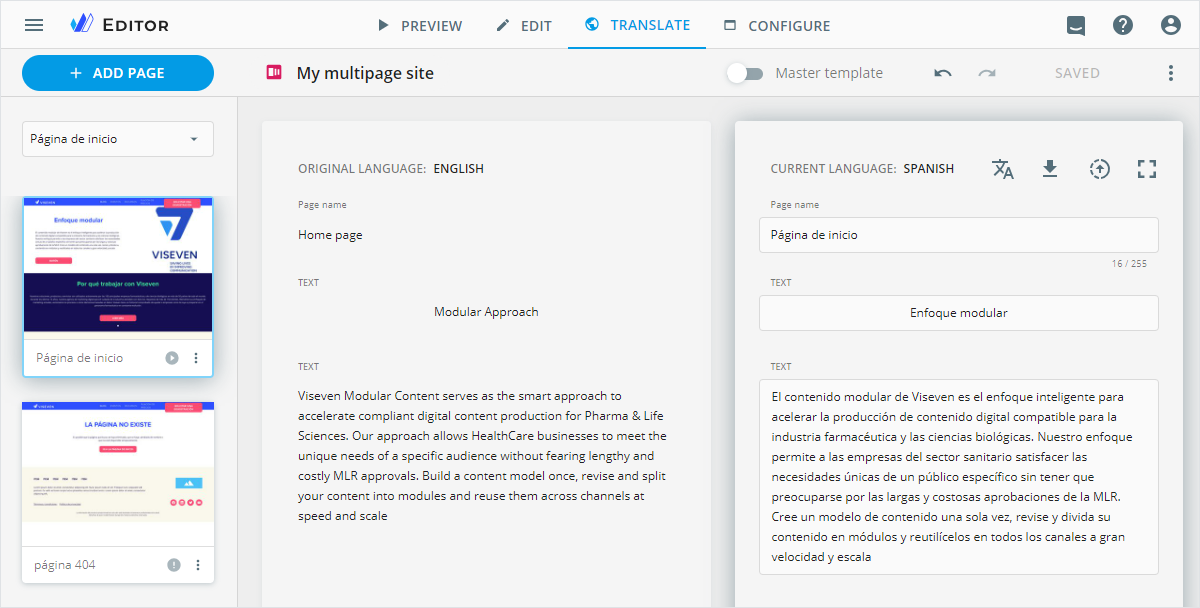This screenshot has height=608, width=1200.
Task: Click the Add Page button
Action: click(118, 73)
